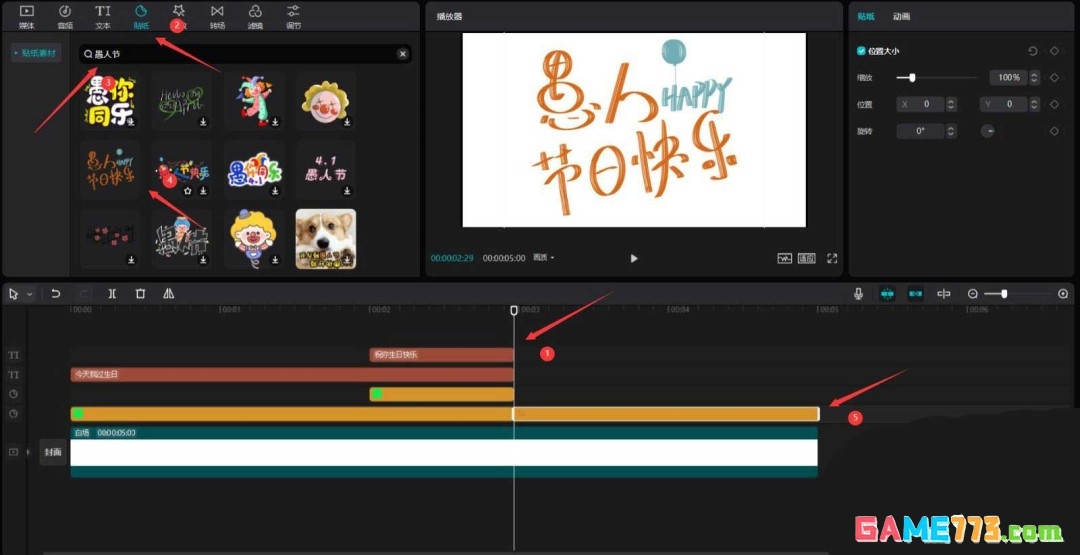Select the 今天我过生日 text clip
1080x555 pixels.
[x=292, y=375]
